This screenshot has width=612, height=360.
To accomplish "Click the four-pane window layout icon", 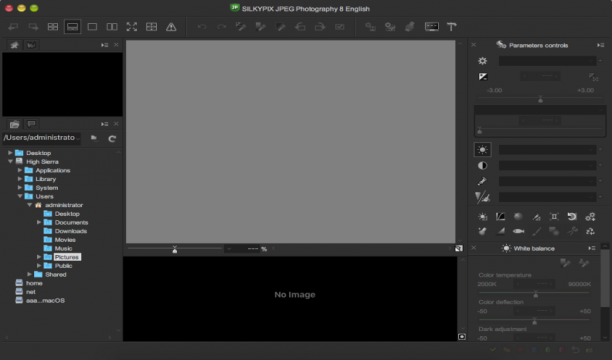I will click(151, 27).
